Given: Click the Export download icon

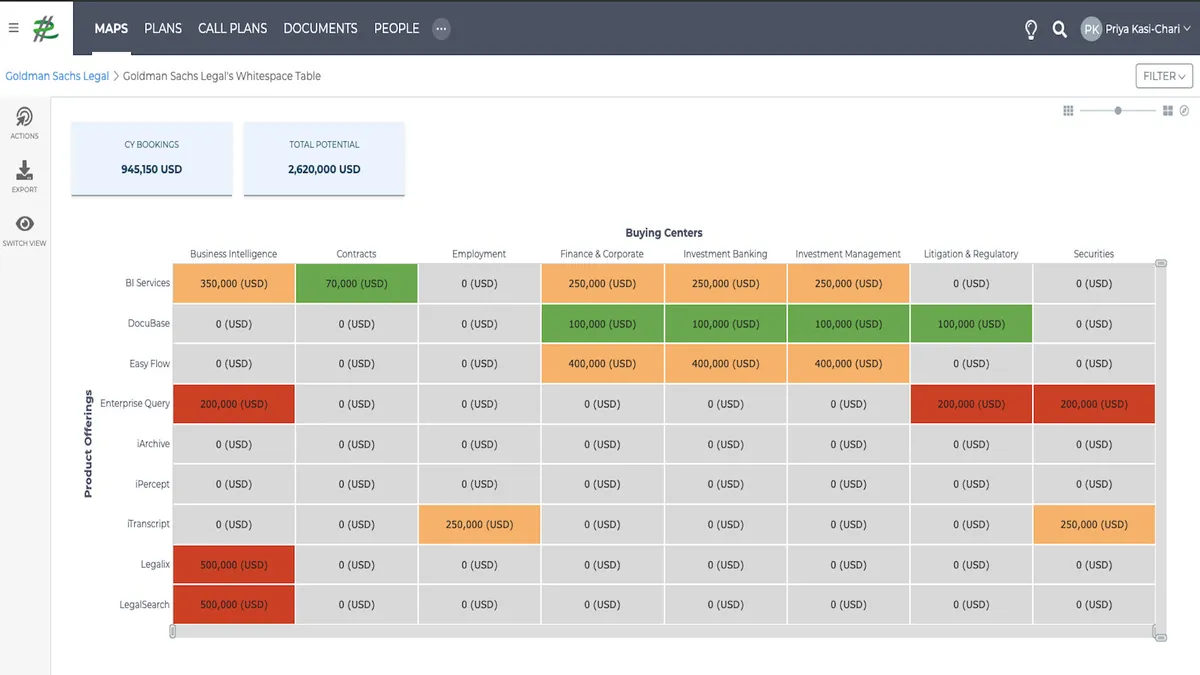Looking at the screenshot, I should tap(25, 171).
